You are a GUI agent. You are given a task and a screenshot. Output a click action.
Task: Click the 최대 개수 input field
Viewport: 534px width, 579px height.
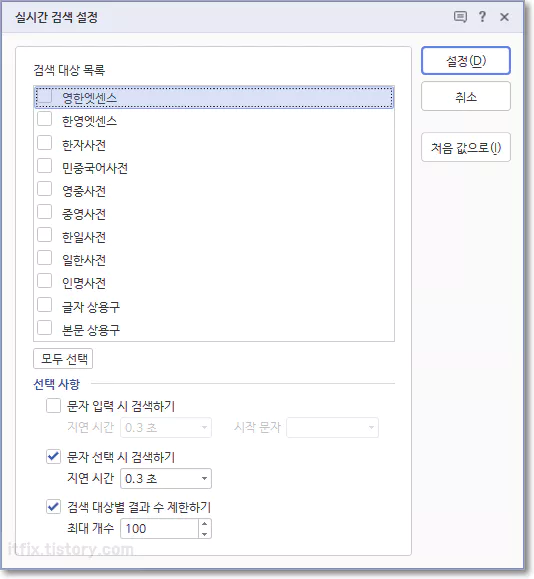click(160, 529)
